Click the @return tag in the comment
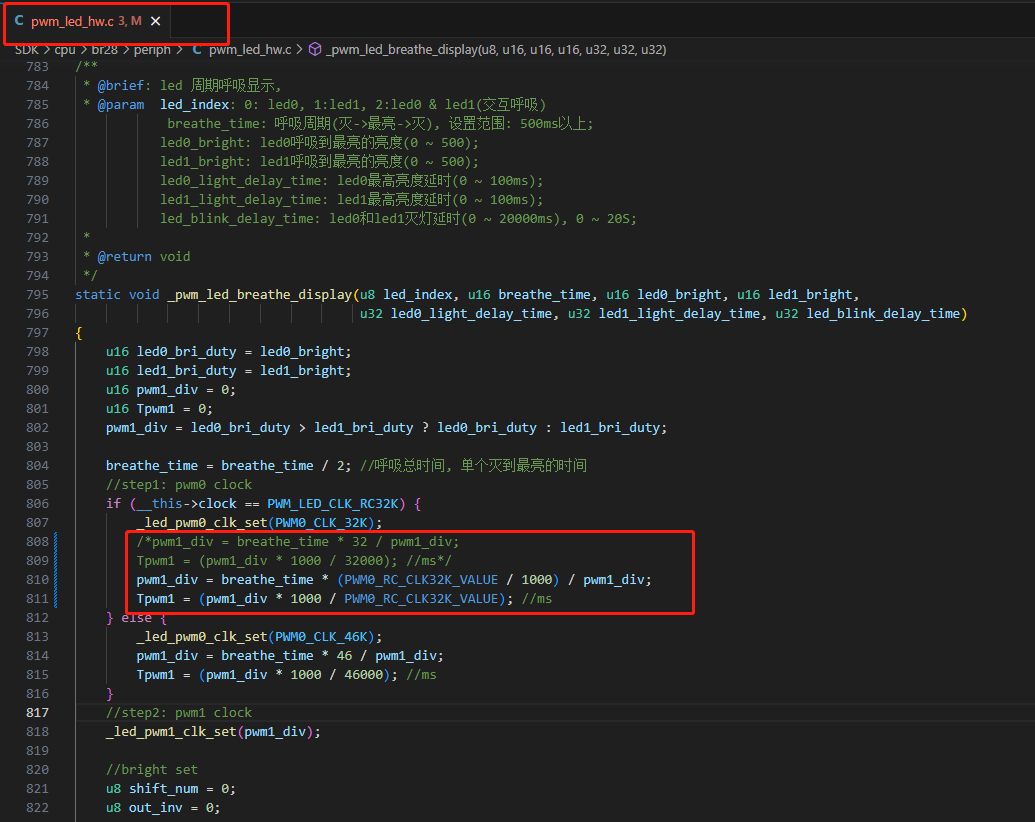This screenshot has height=822, width=1035. pos(125,257)
